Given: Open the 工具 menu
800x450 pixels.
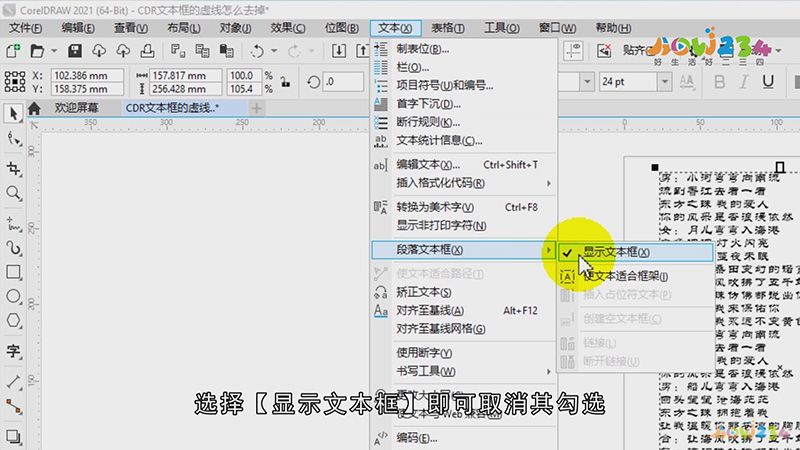Looking at the screenshot, I should [502, 28].
